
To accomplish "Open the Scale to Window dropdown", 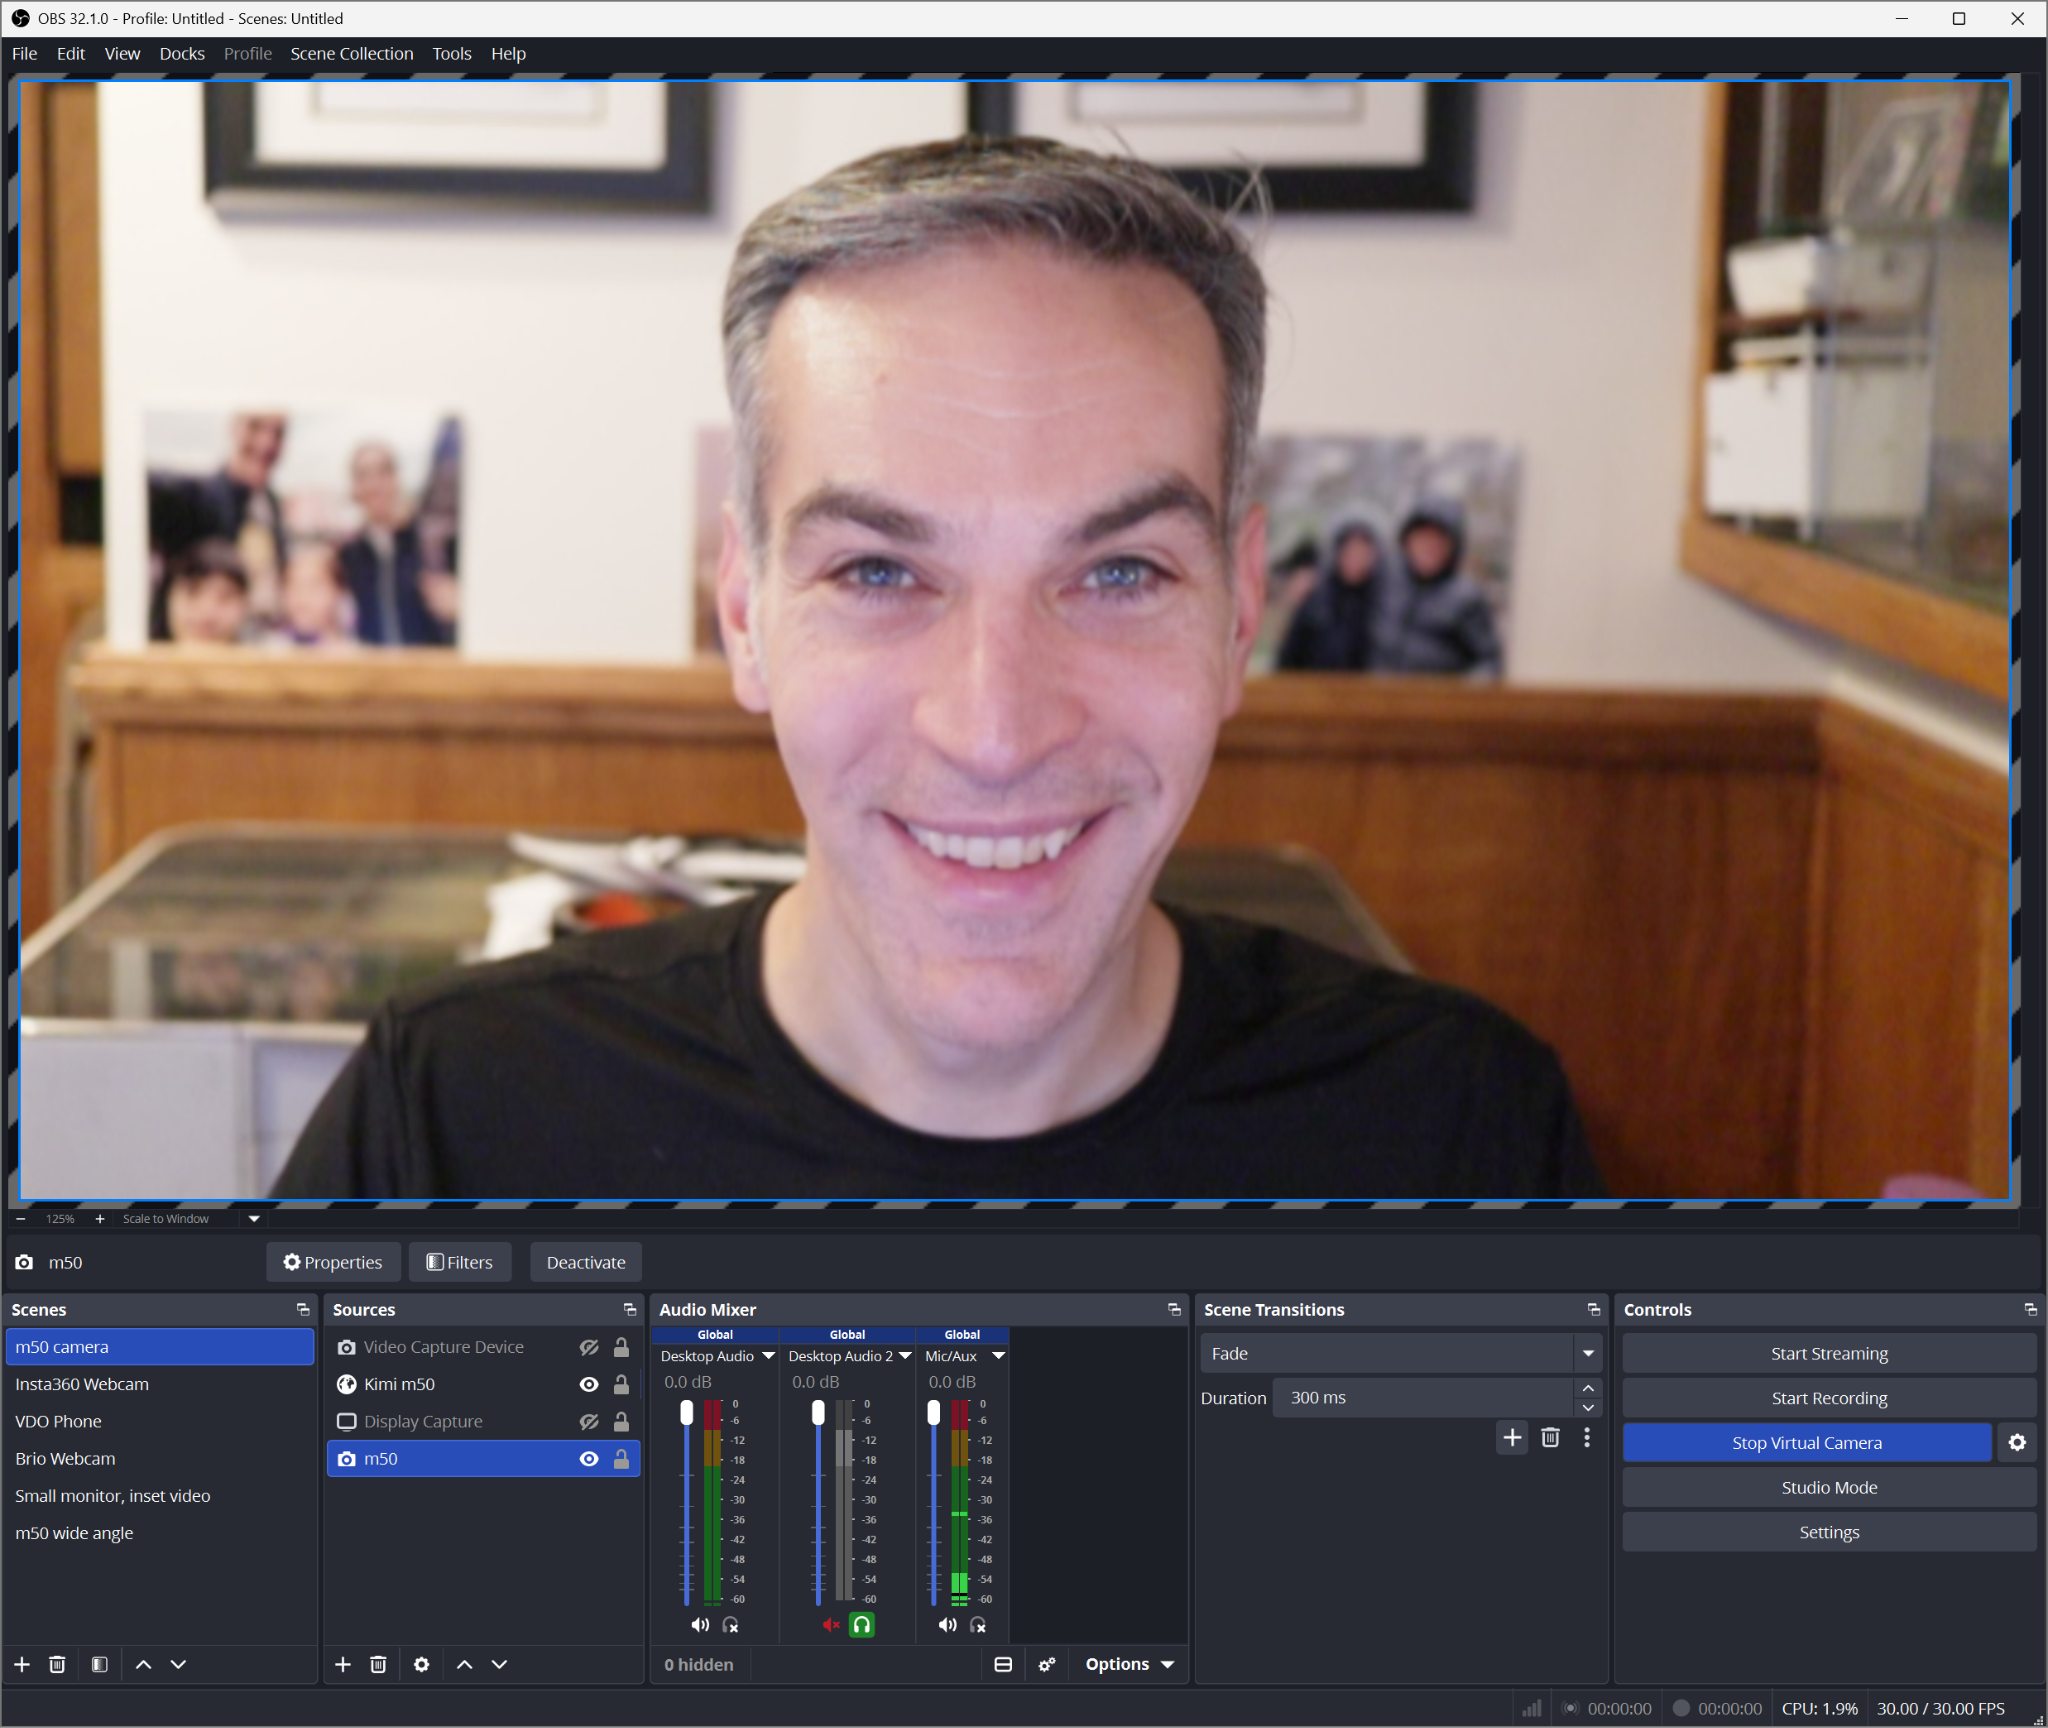I will tap(254, 1218).
